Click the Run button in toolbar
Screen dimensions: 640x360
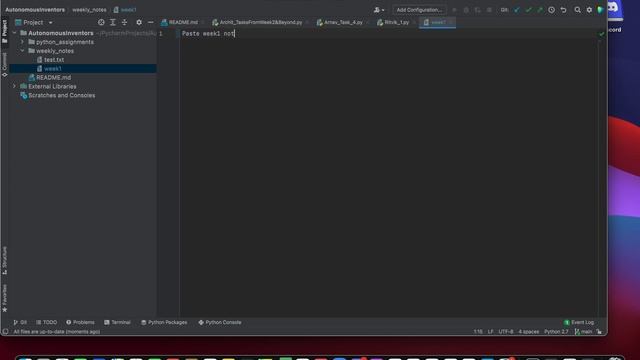pyautogui.click(x=454, y=10)
